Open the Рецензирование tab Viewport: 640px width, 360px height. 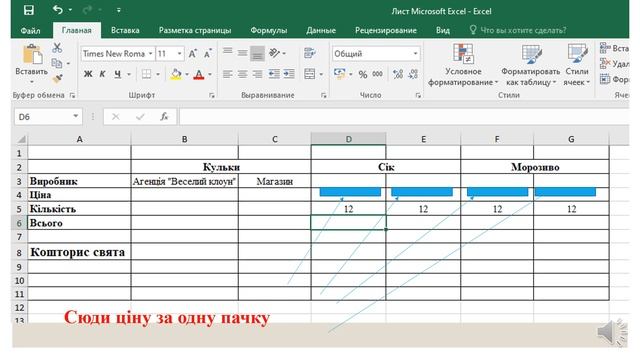[386, 30]
